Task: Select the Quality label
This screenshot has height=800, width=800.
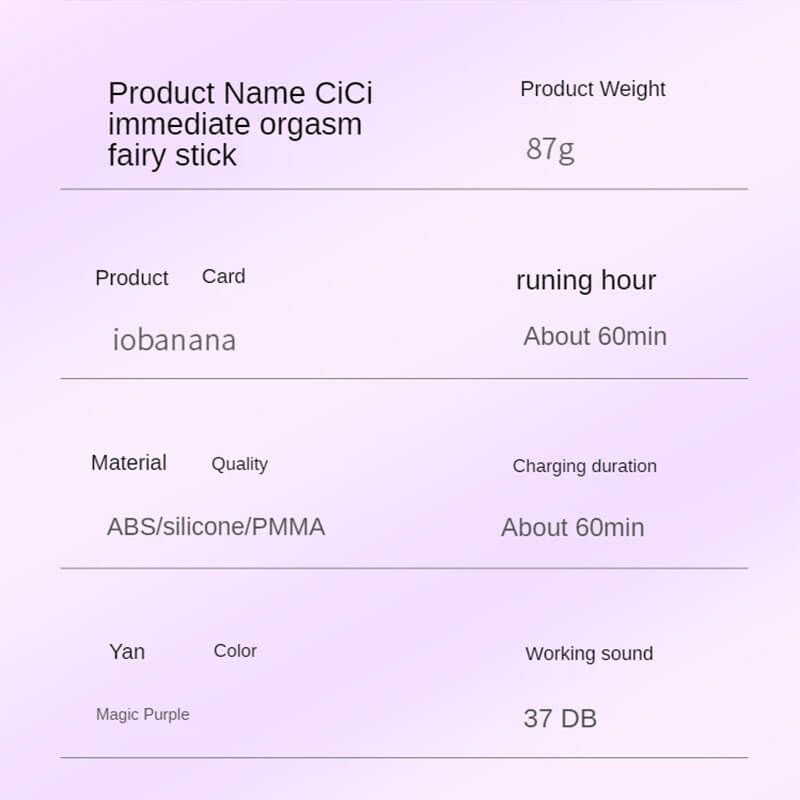Action: pos(239,464)
